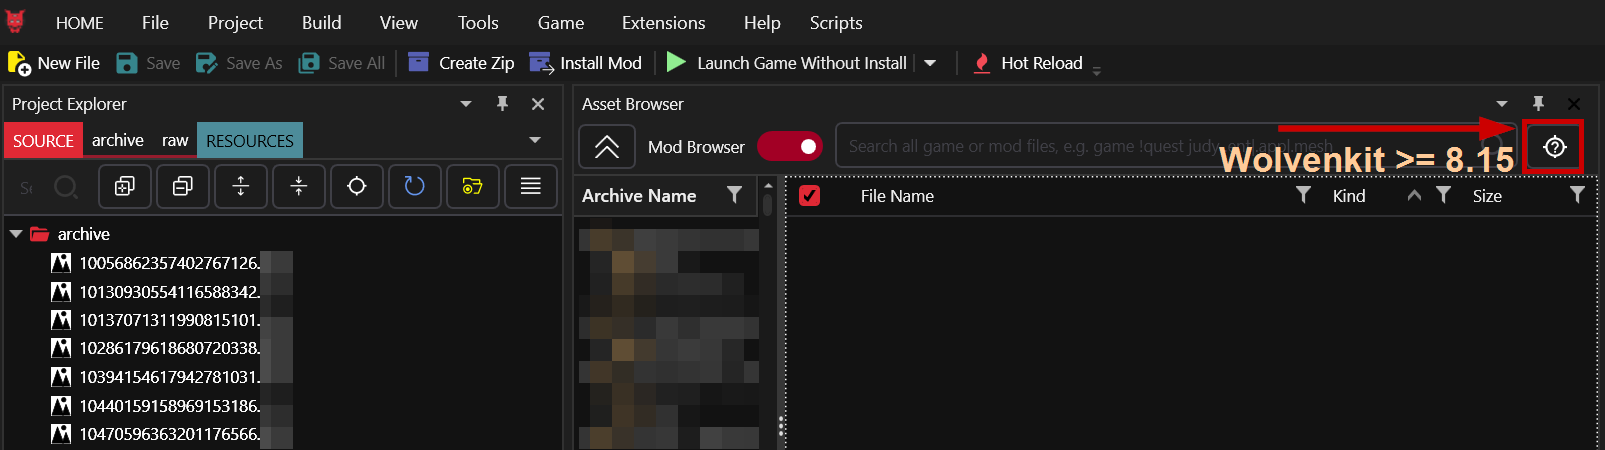The width and height of the screenshot is (1605, 450).
Task: Toggle the Mod Browser switch
Action: coord(790,147)
